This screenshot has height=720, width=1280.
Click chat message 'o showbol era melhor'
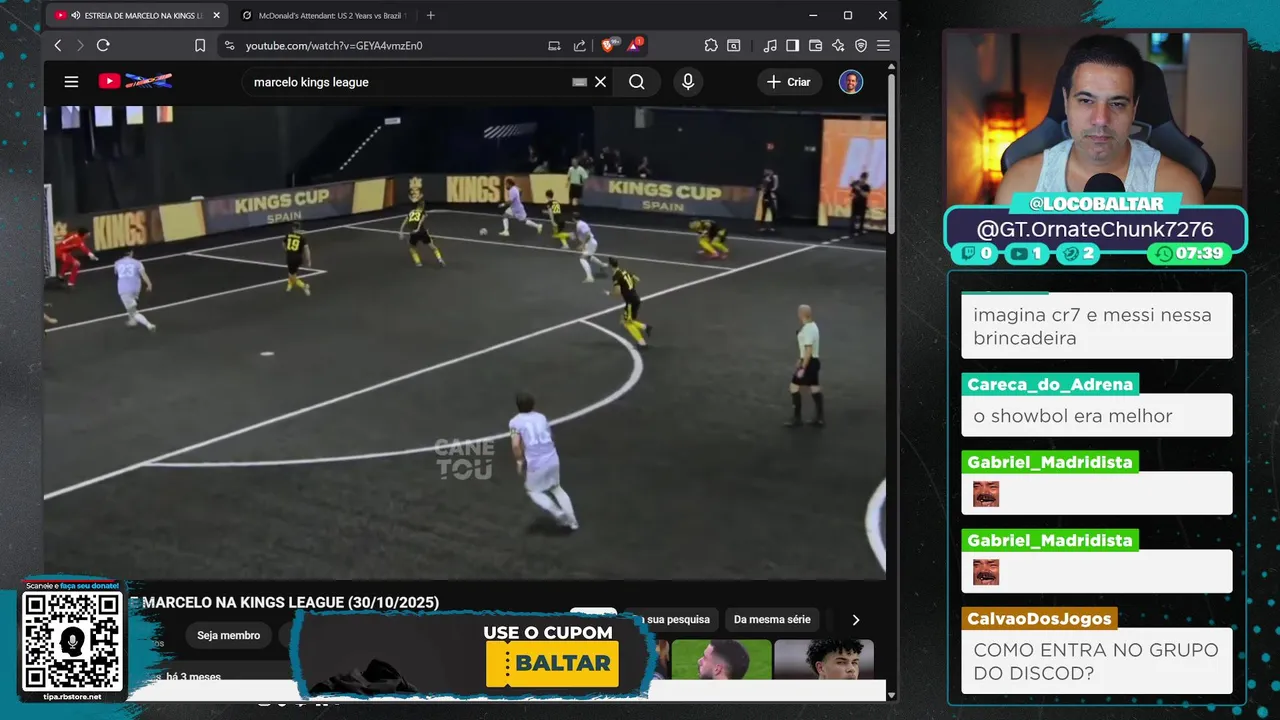click(x=1072, y=416)
